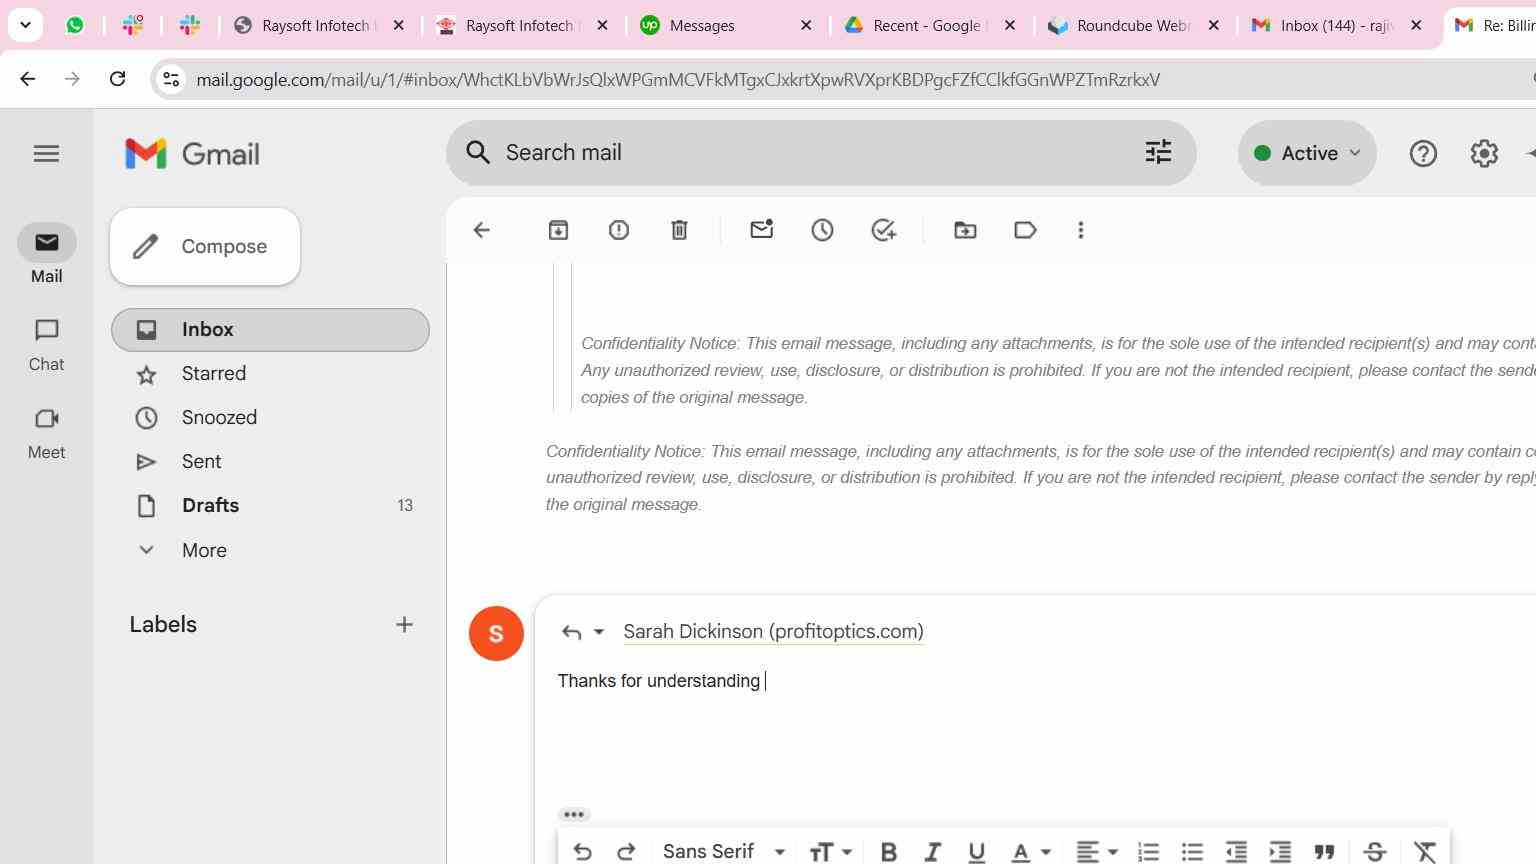Image resolution: width=1536 pixels, height=864 pixels.
Task: Open Chat in the side rail
Action: tap(46, 343)
